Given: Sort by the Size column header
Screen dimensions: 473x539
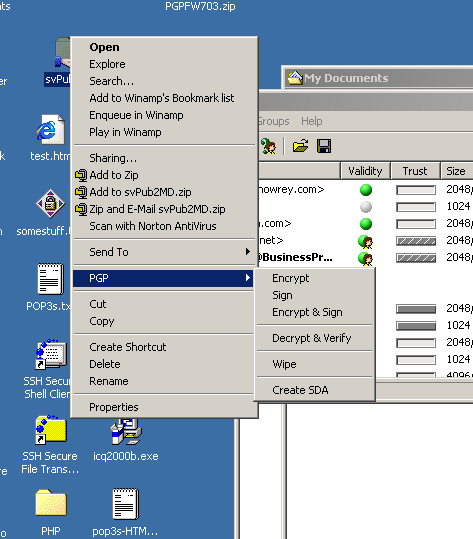Looking at the screenshot, I should [456, 171].
